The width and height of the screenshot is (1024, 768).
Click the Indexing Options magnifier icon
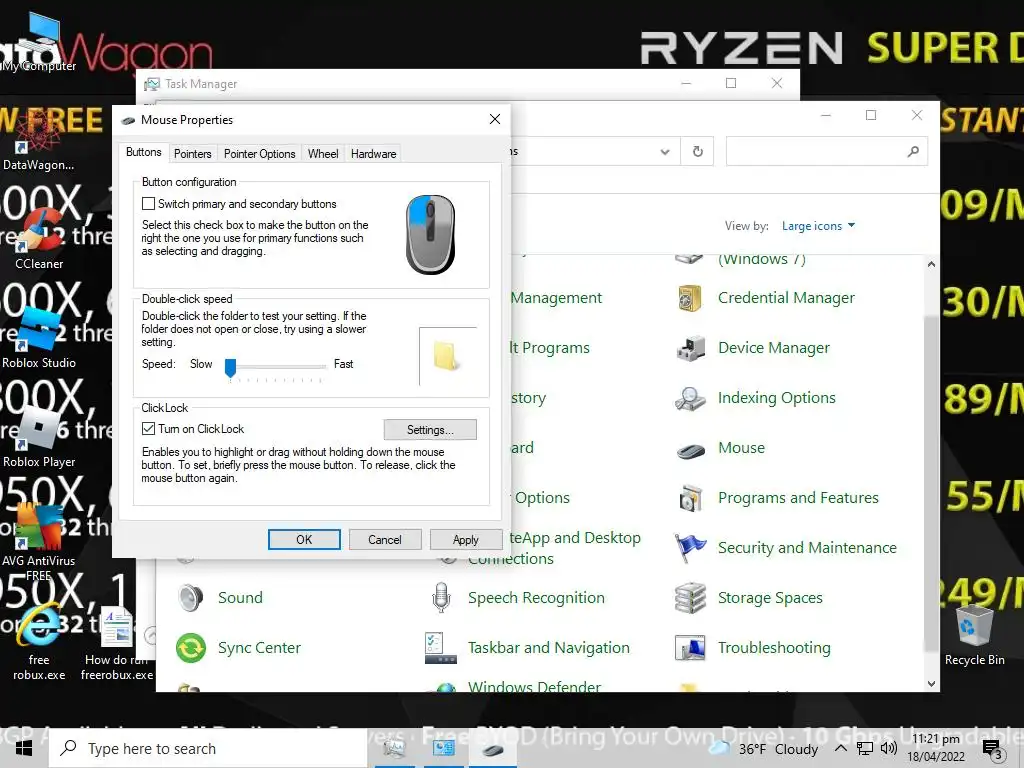coord(690,398)
